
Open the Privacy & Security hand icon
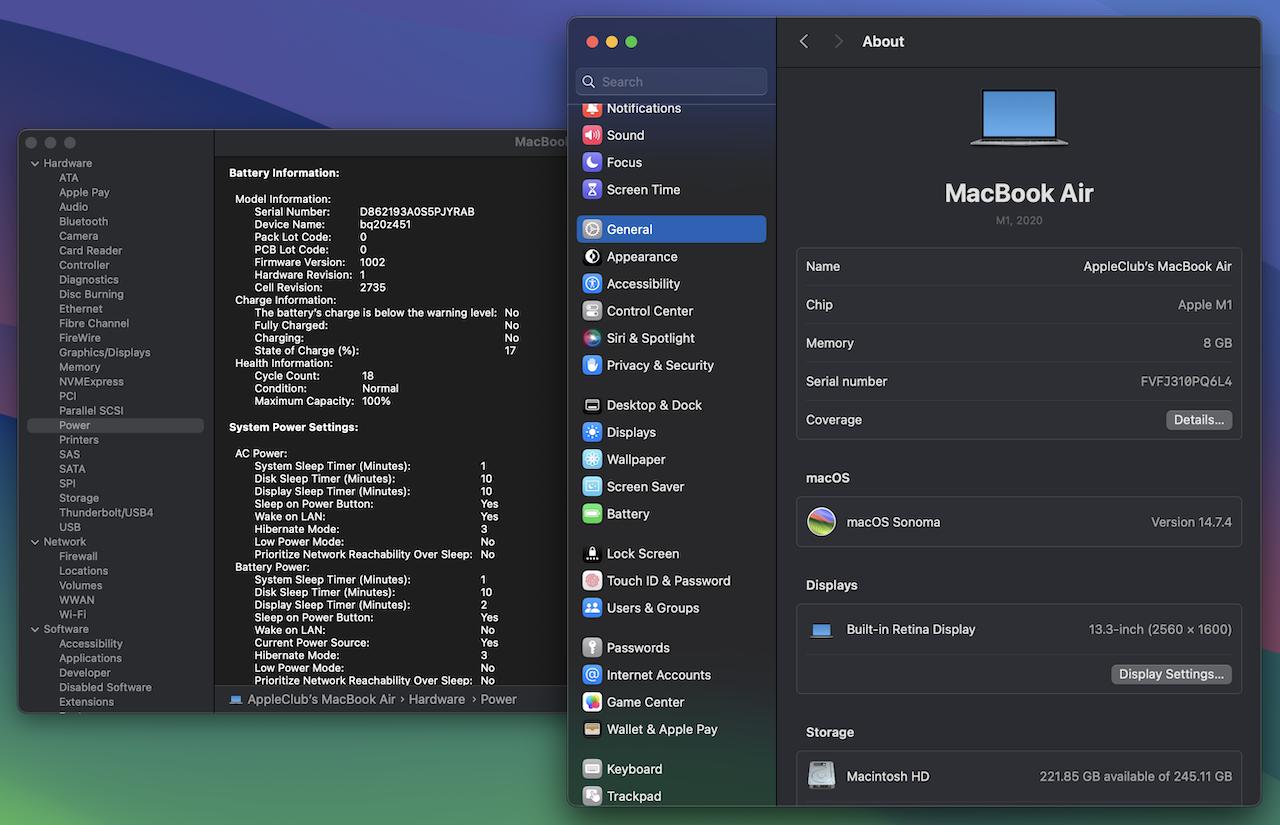tap(592, 365)
